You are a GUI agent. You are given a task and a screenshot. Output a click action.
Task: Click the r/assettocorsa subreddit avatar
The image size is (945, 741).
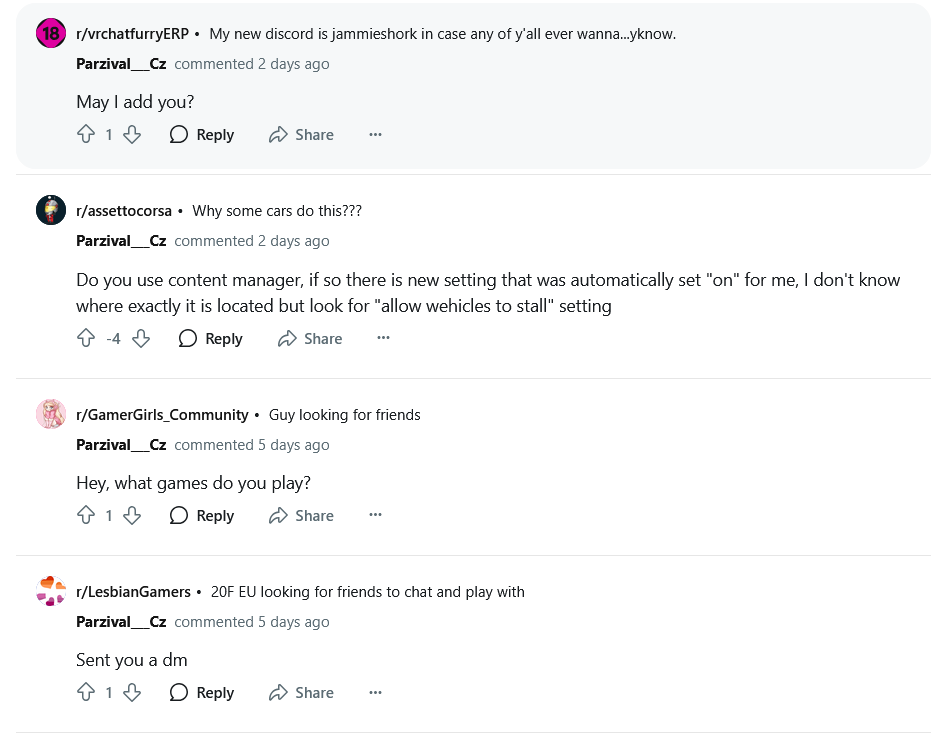[x=51, y=211]
